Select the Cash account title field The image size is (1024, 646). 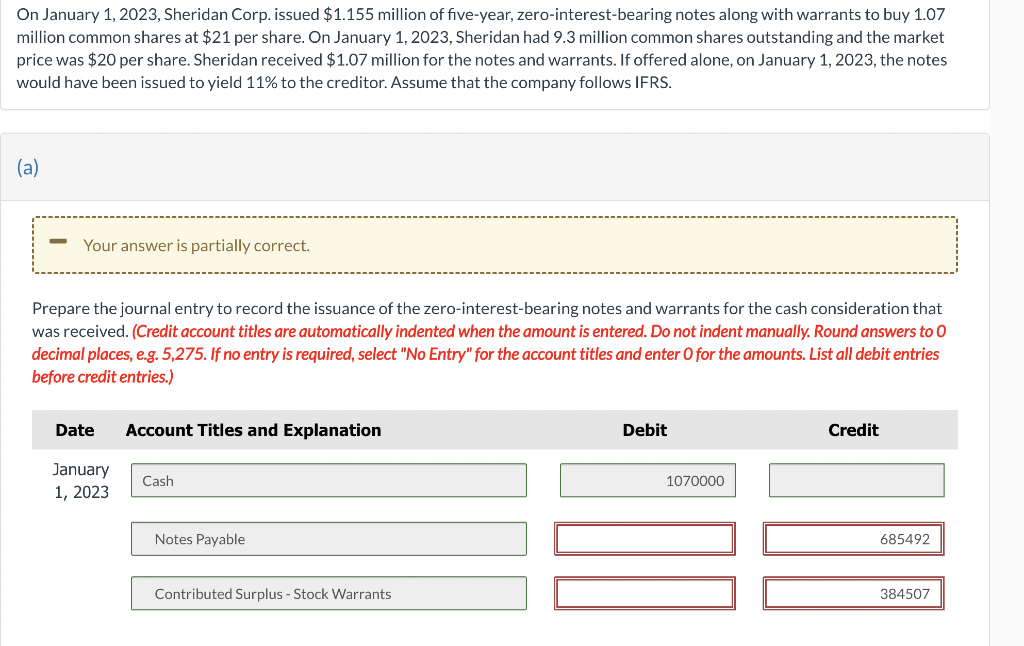pyautogui.click(x=329, y=480)
